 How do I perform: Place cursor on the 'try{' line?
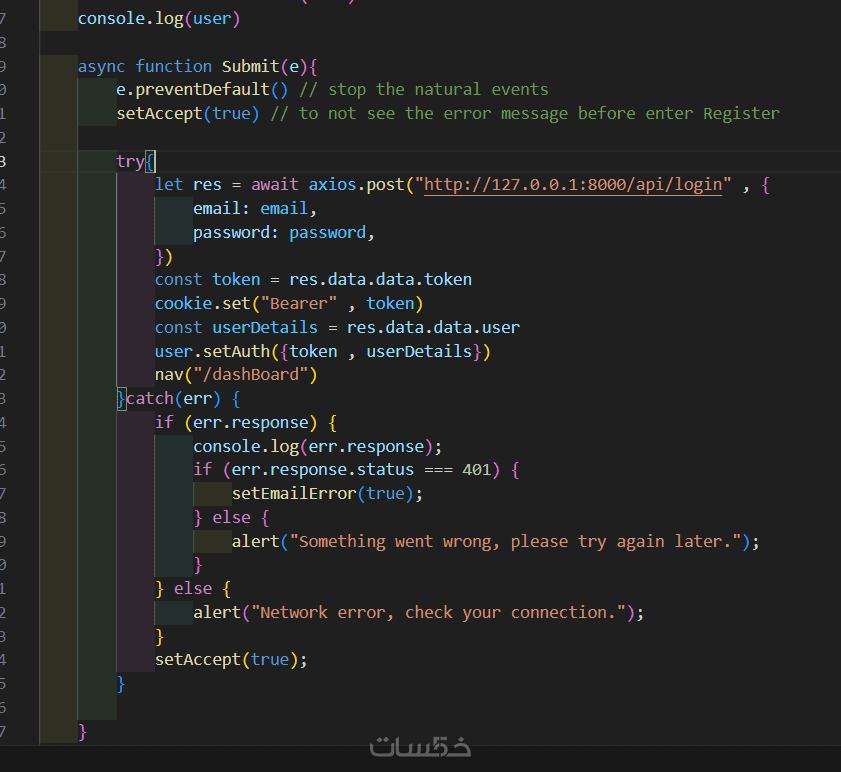coord(136,161)
